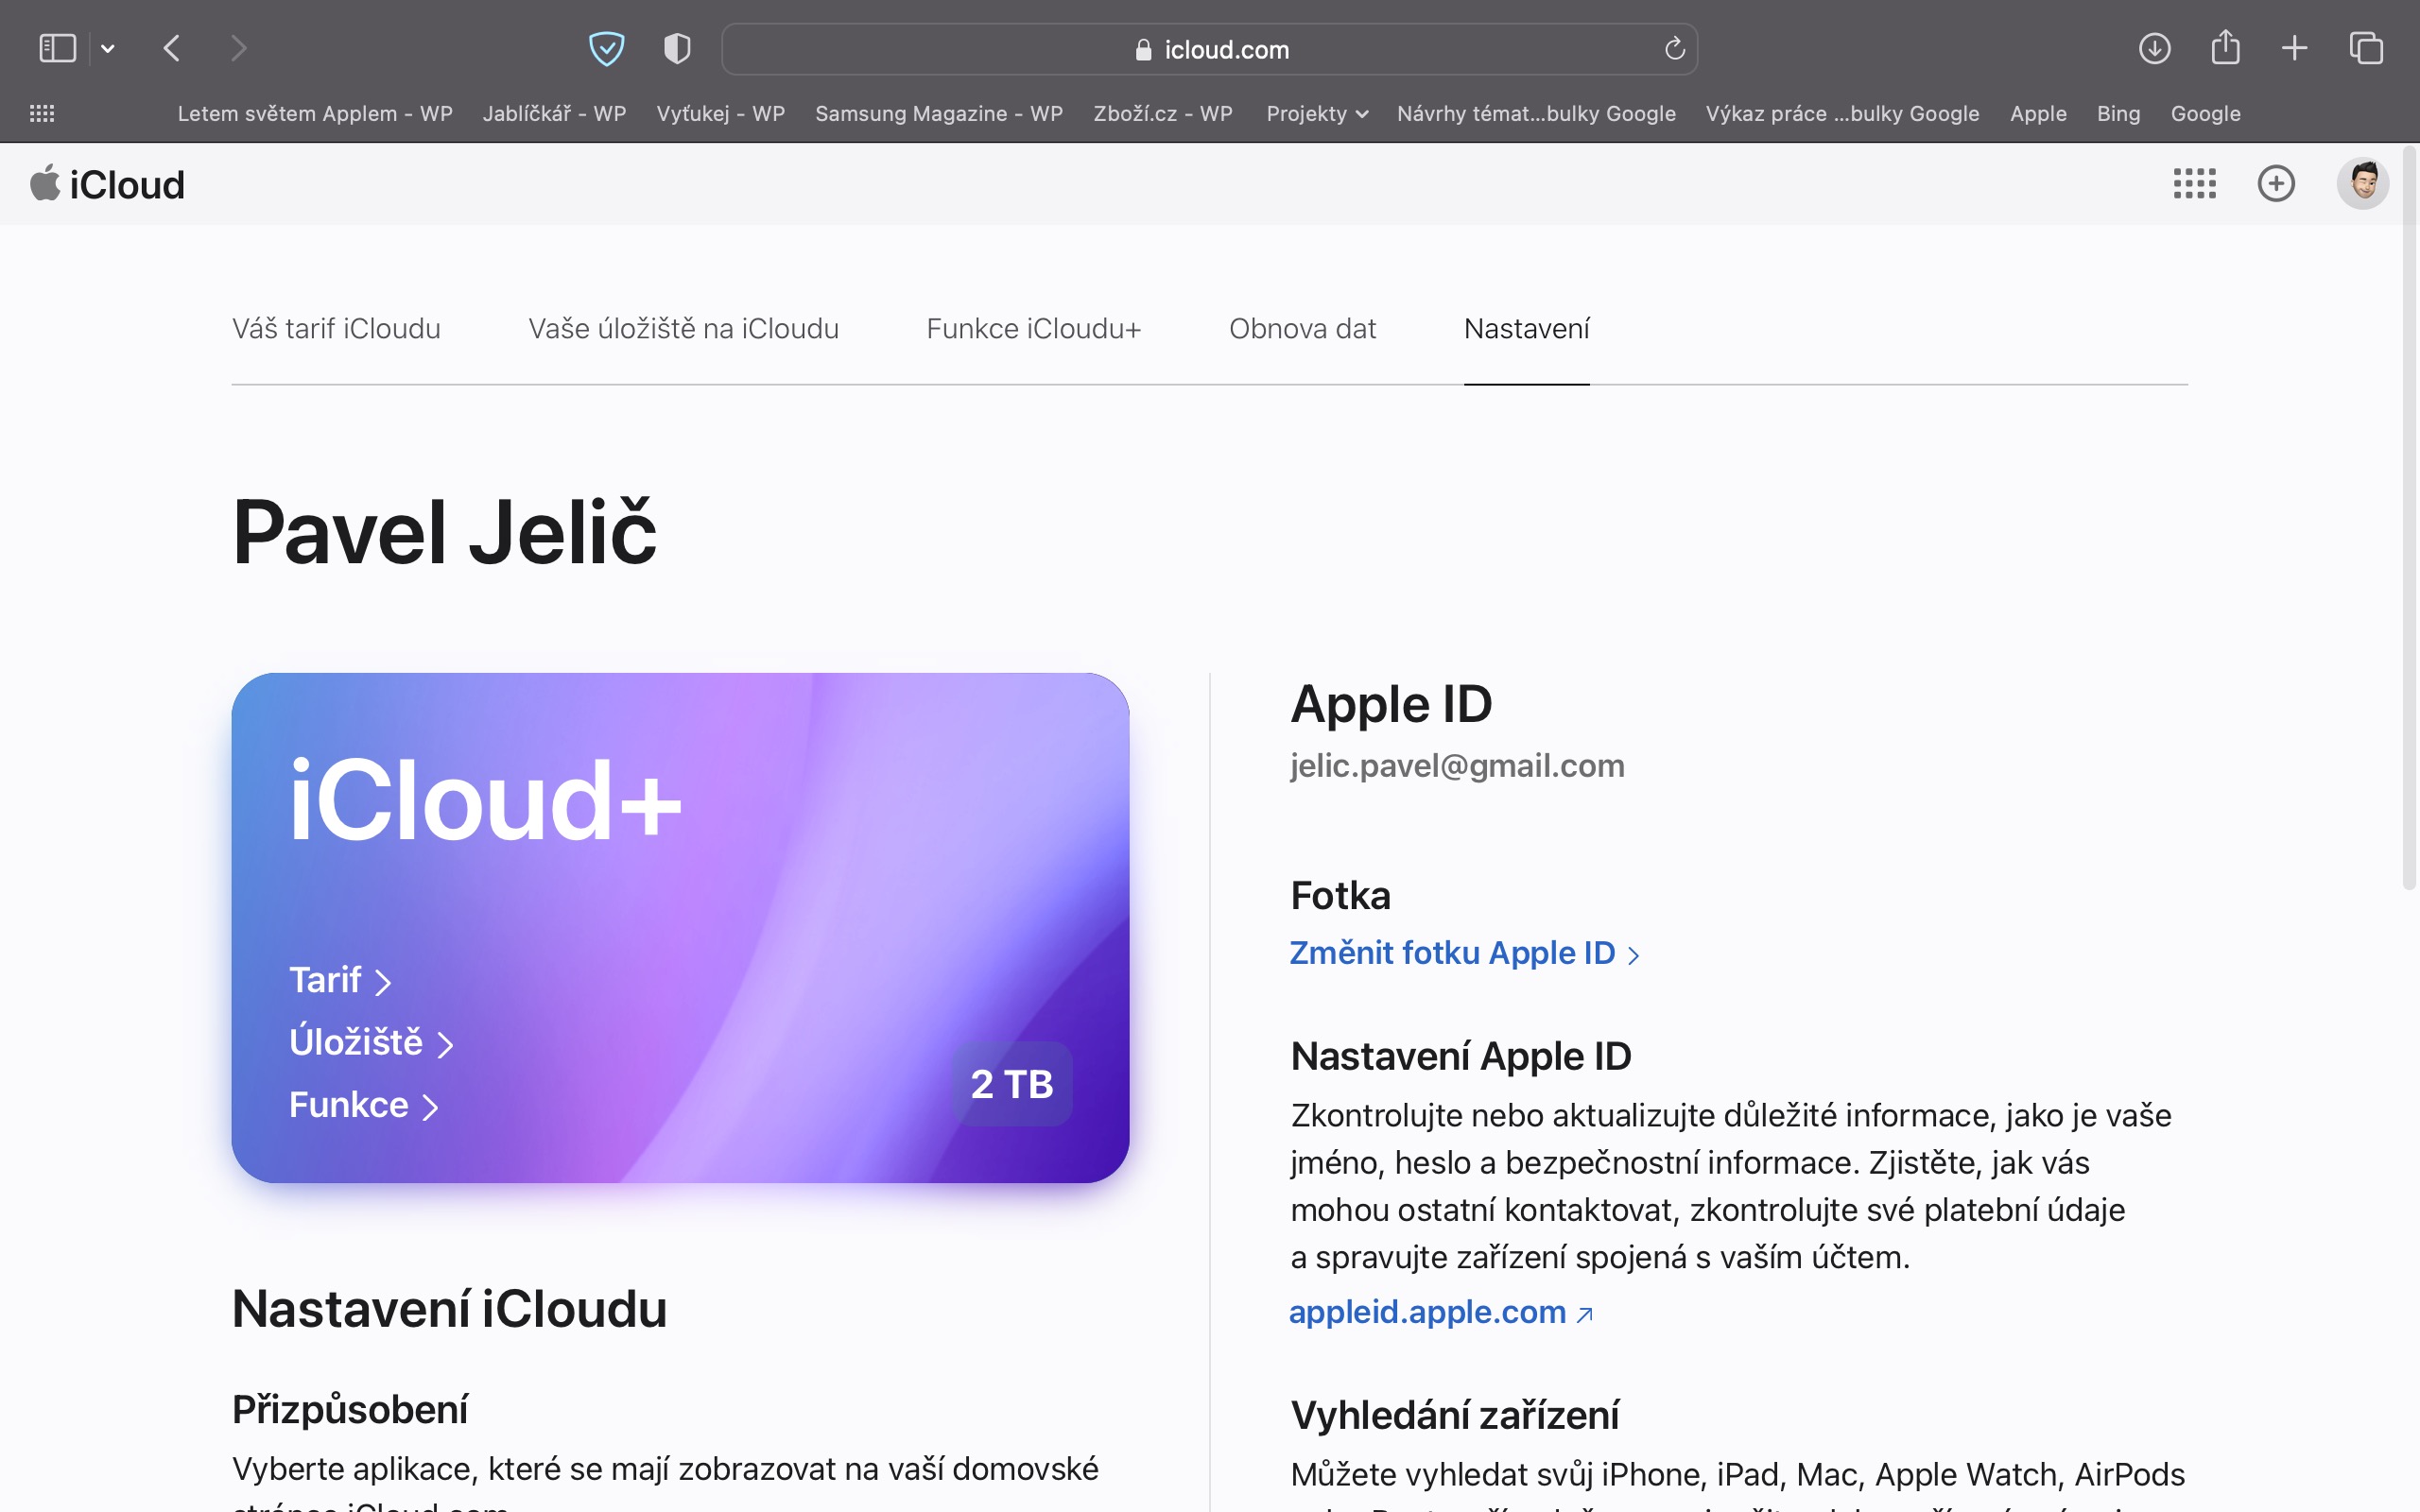Open a new tab with plus icon
The height and width of the screenshot is (1512, 2420).
pyautogui.click(x=2295, y=48)
